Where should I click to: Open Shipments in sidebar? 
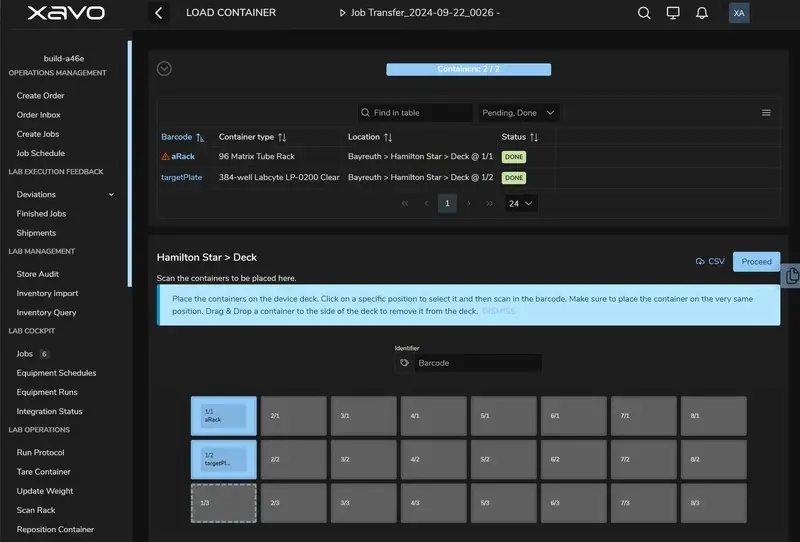click(36, 233)
